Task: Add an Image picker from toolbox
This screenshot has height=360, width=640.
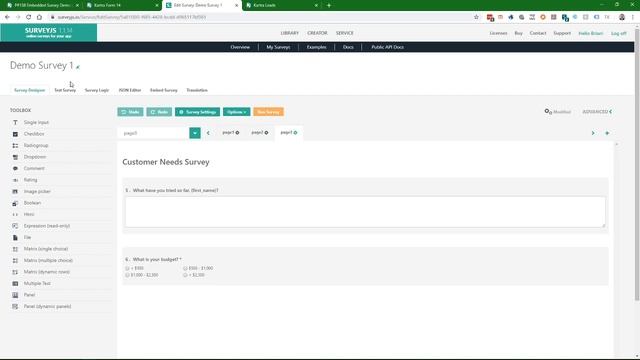Action: pos(37,191)
